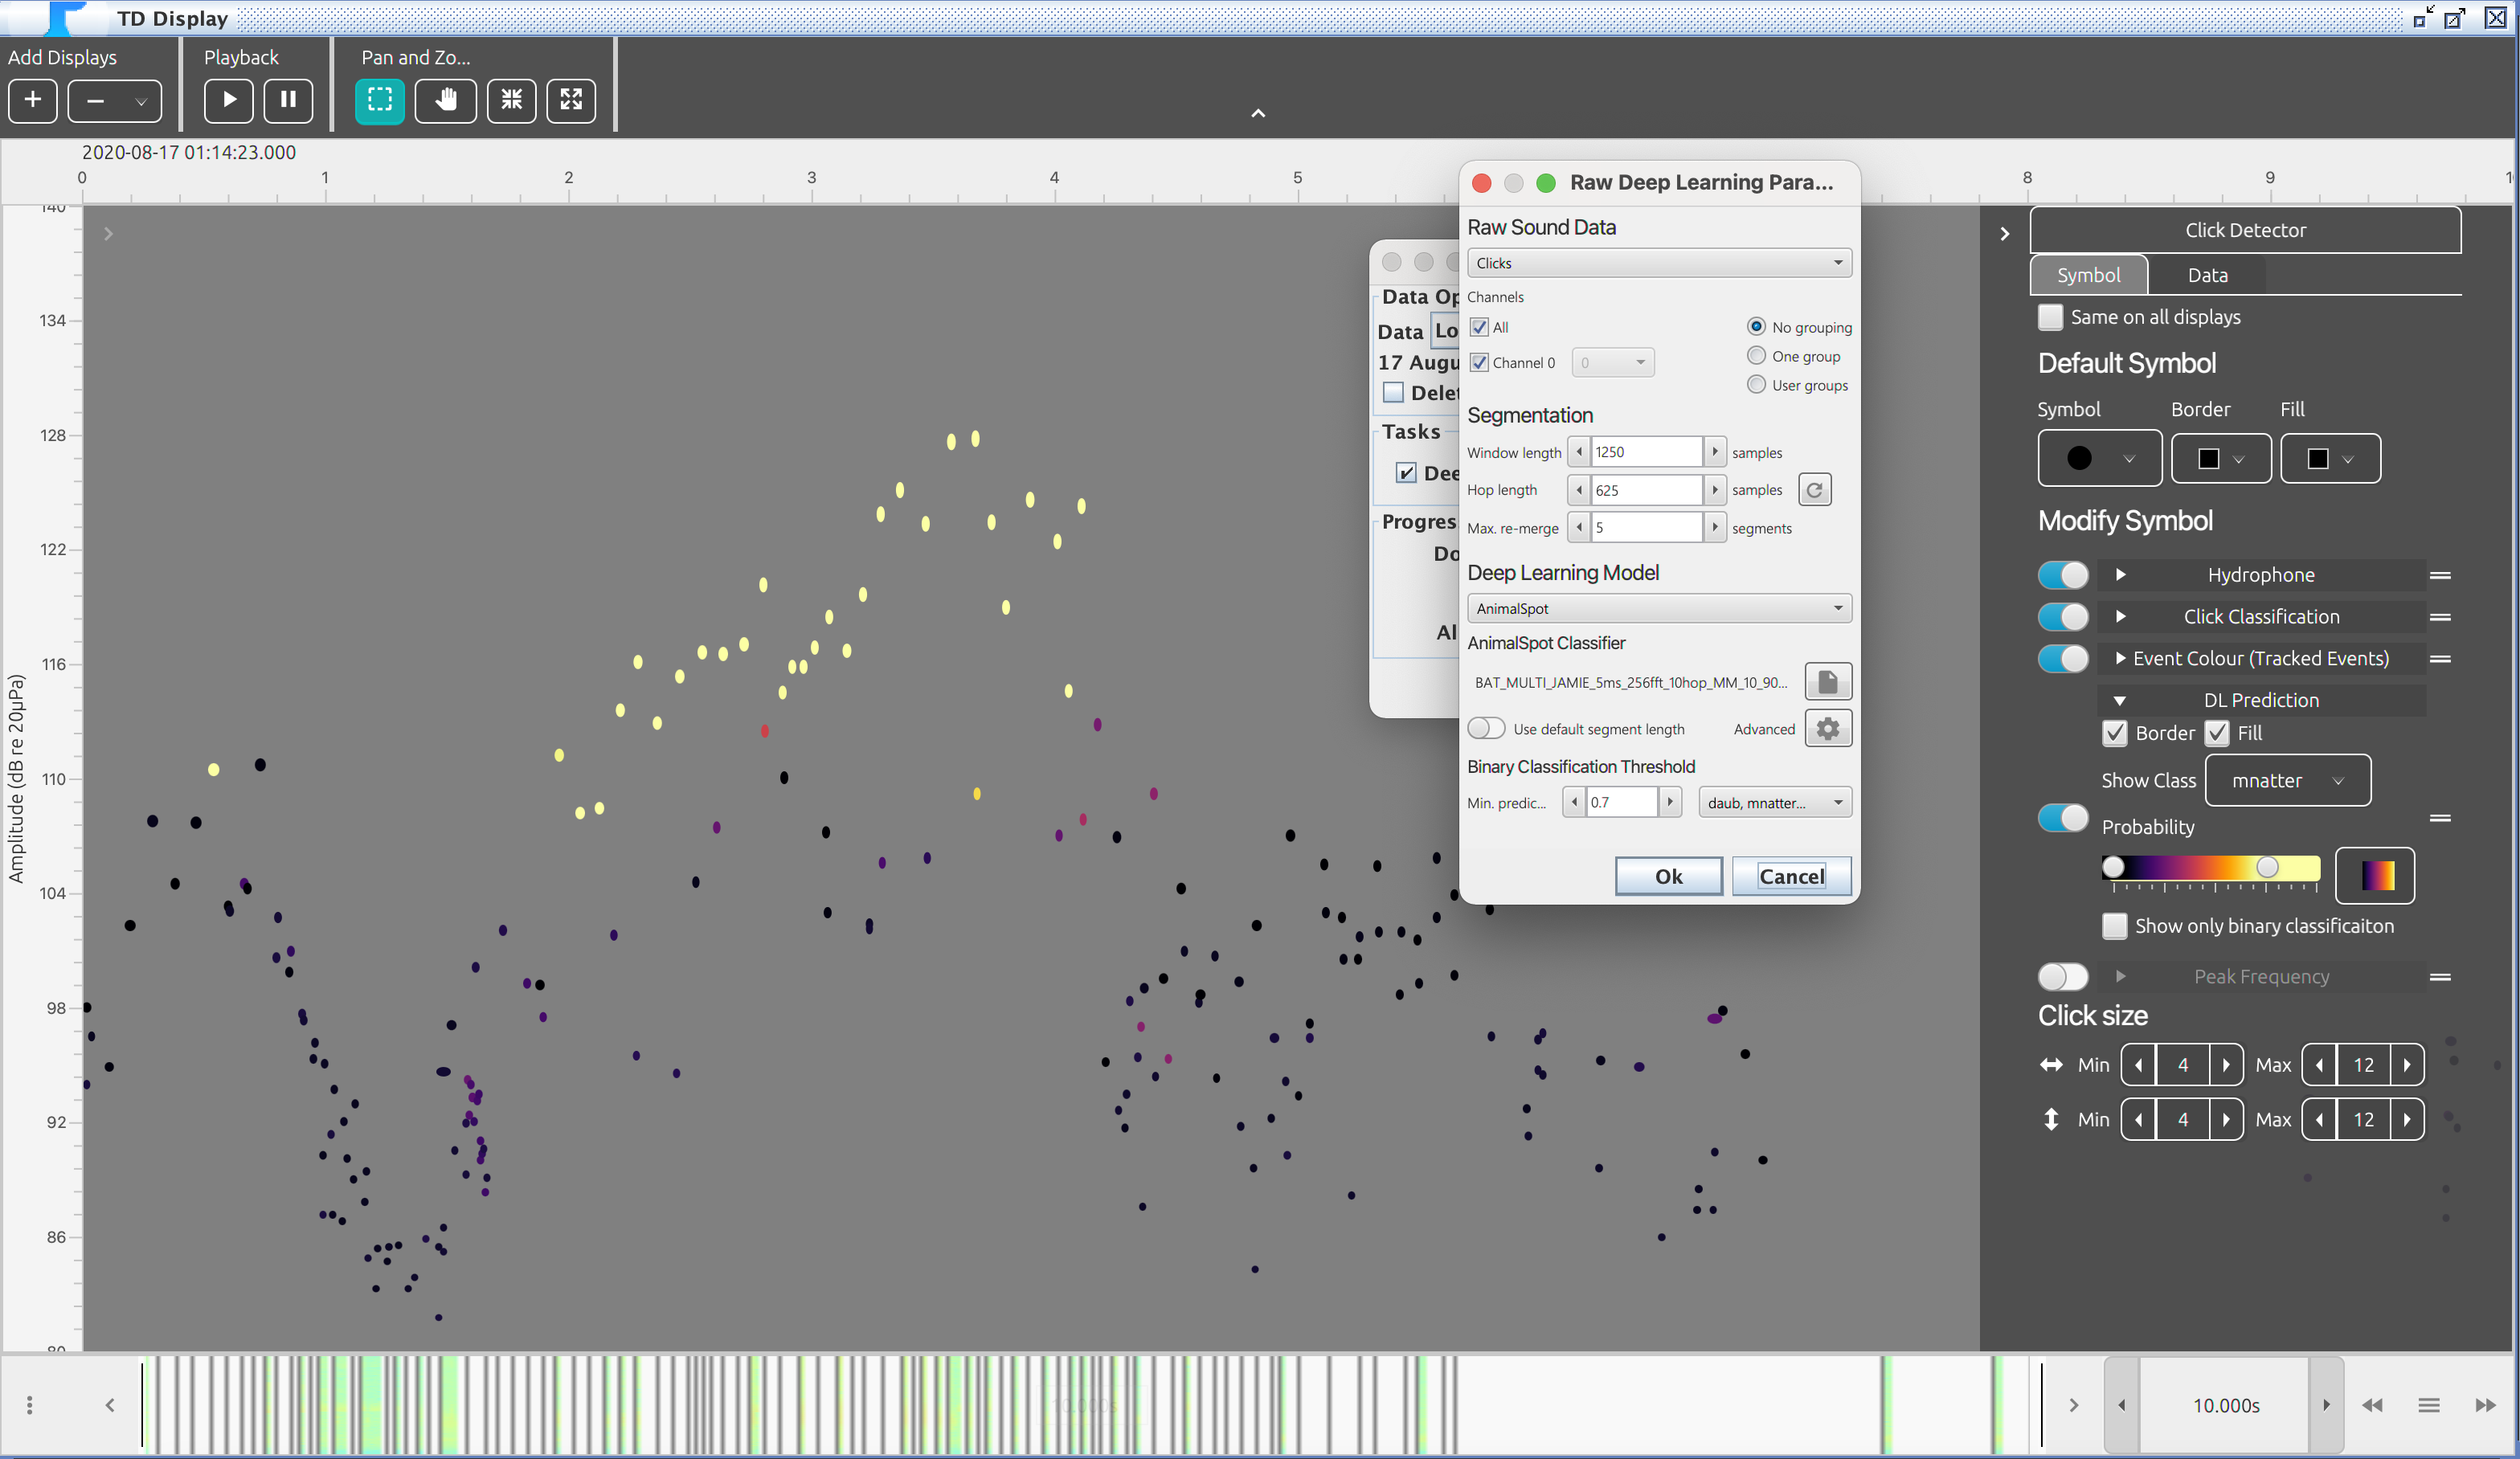Screen dimensions: 2520x1459
Task: Toggle Use default segment length switch
Action: click(1486, 729)
